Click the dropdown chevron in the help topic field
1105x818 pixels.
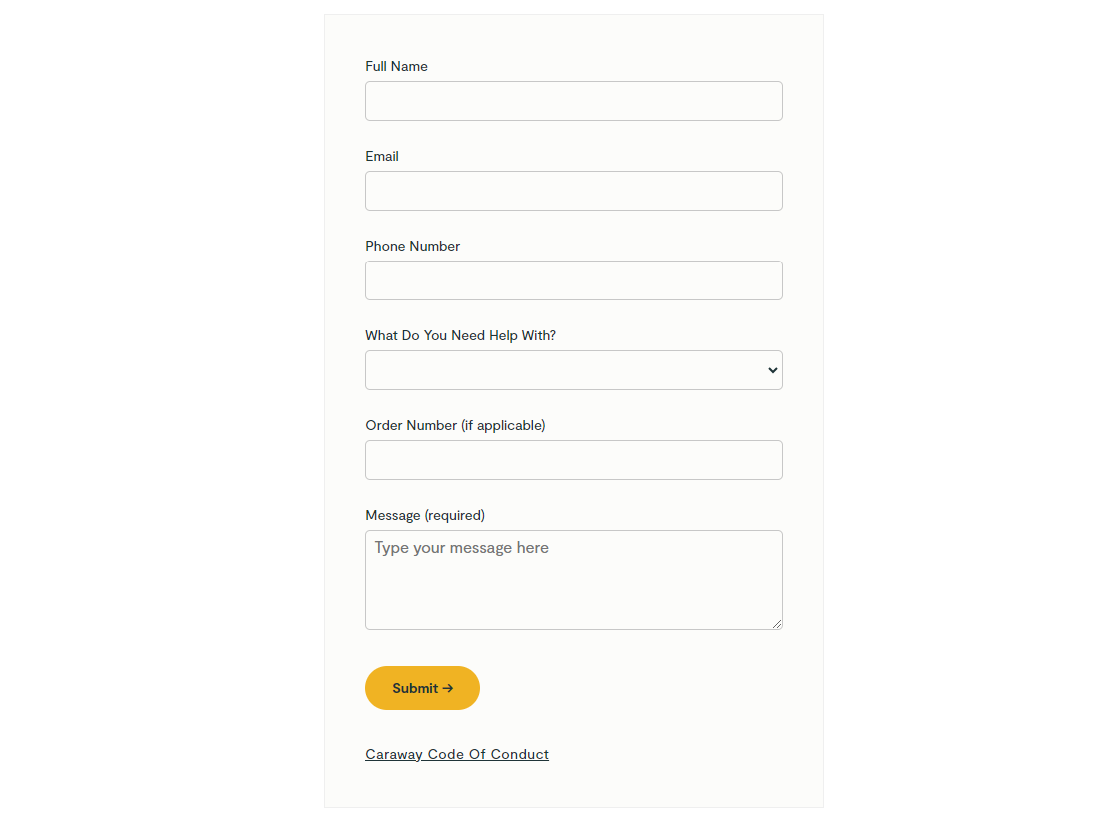click(x=772, y=371)
